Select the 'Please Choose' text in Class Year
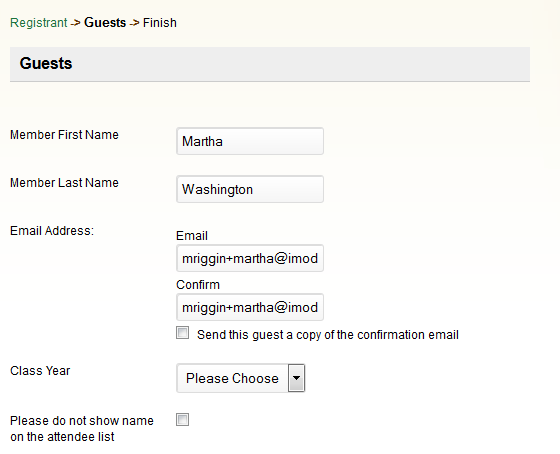560x454 pixels. 232,378
